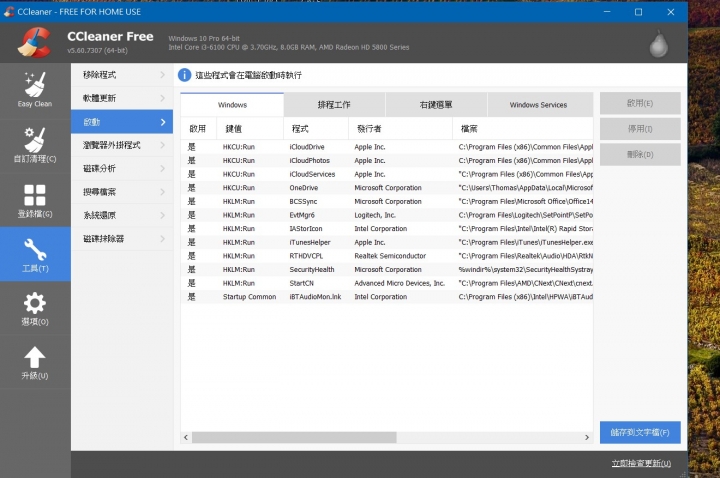Viewport: 720px width, 478px height.
Task: Sort by 發行者 column header
Action: tap(400, 129)
